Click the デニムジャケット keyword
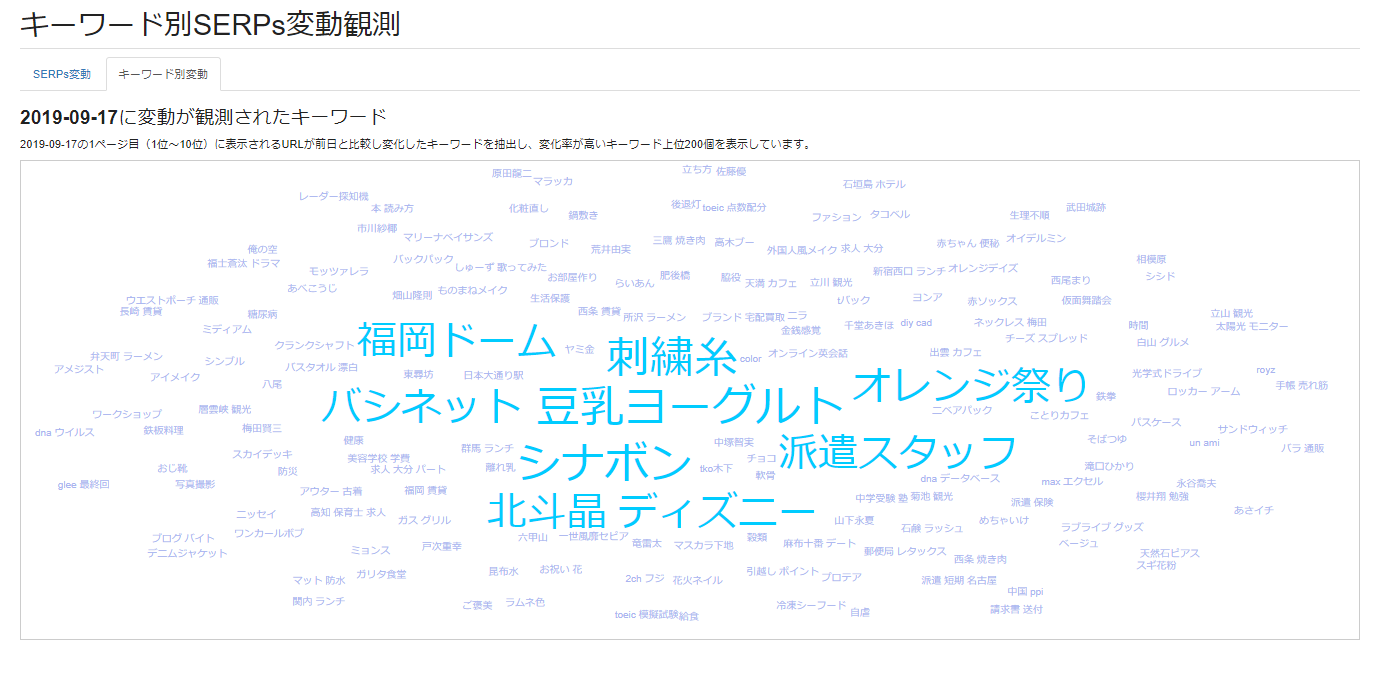This screenshot has width=1381, height=681. 187,553
